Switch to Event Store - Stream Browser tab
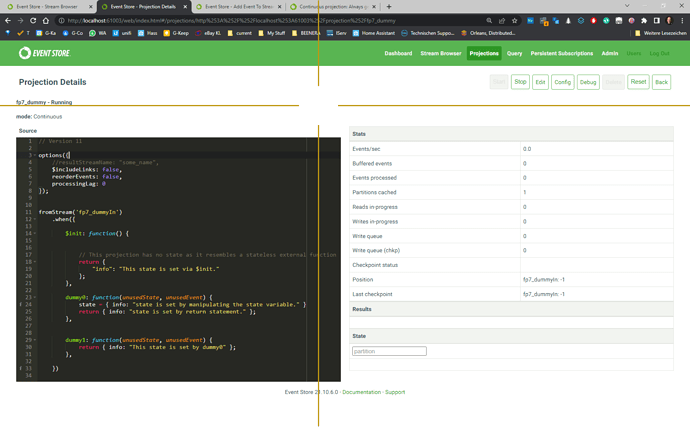 pos(48,7)
